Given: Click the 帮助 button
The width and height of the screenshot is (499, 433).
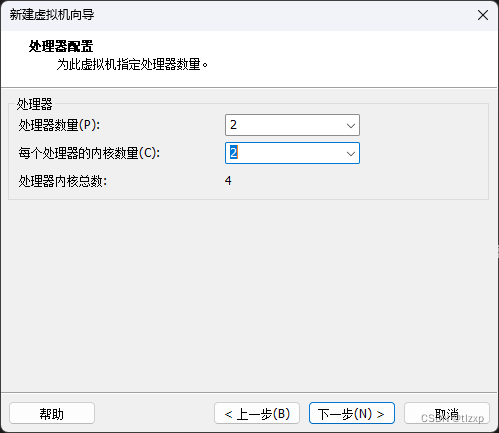Looking at the screenshot, I should click(x=52, y=413).
